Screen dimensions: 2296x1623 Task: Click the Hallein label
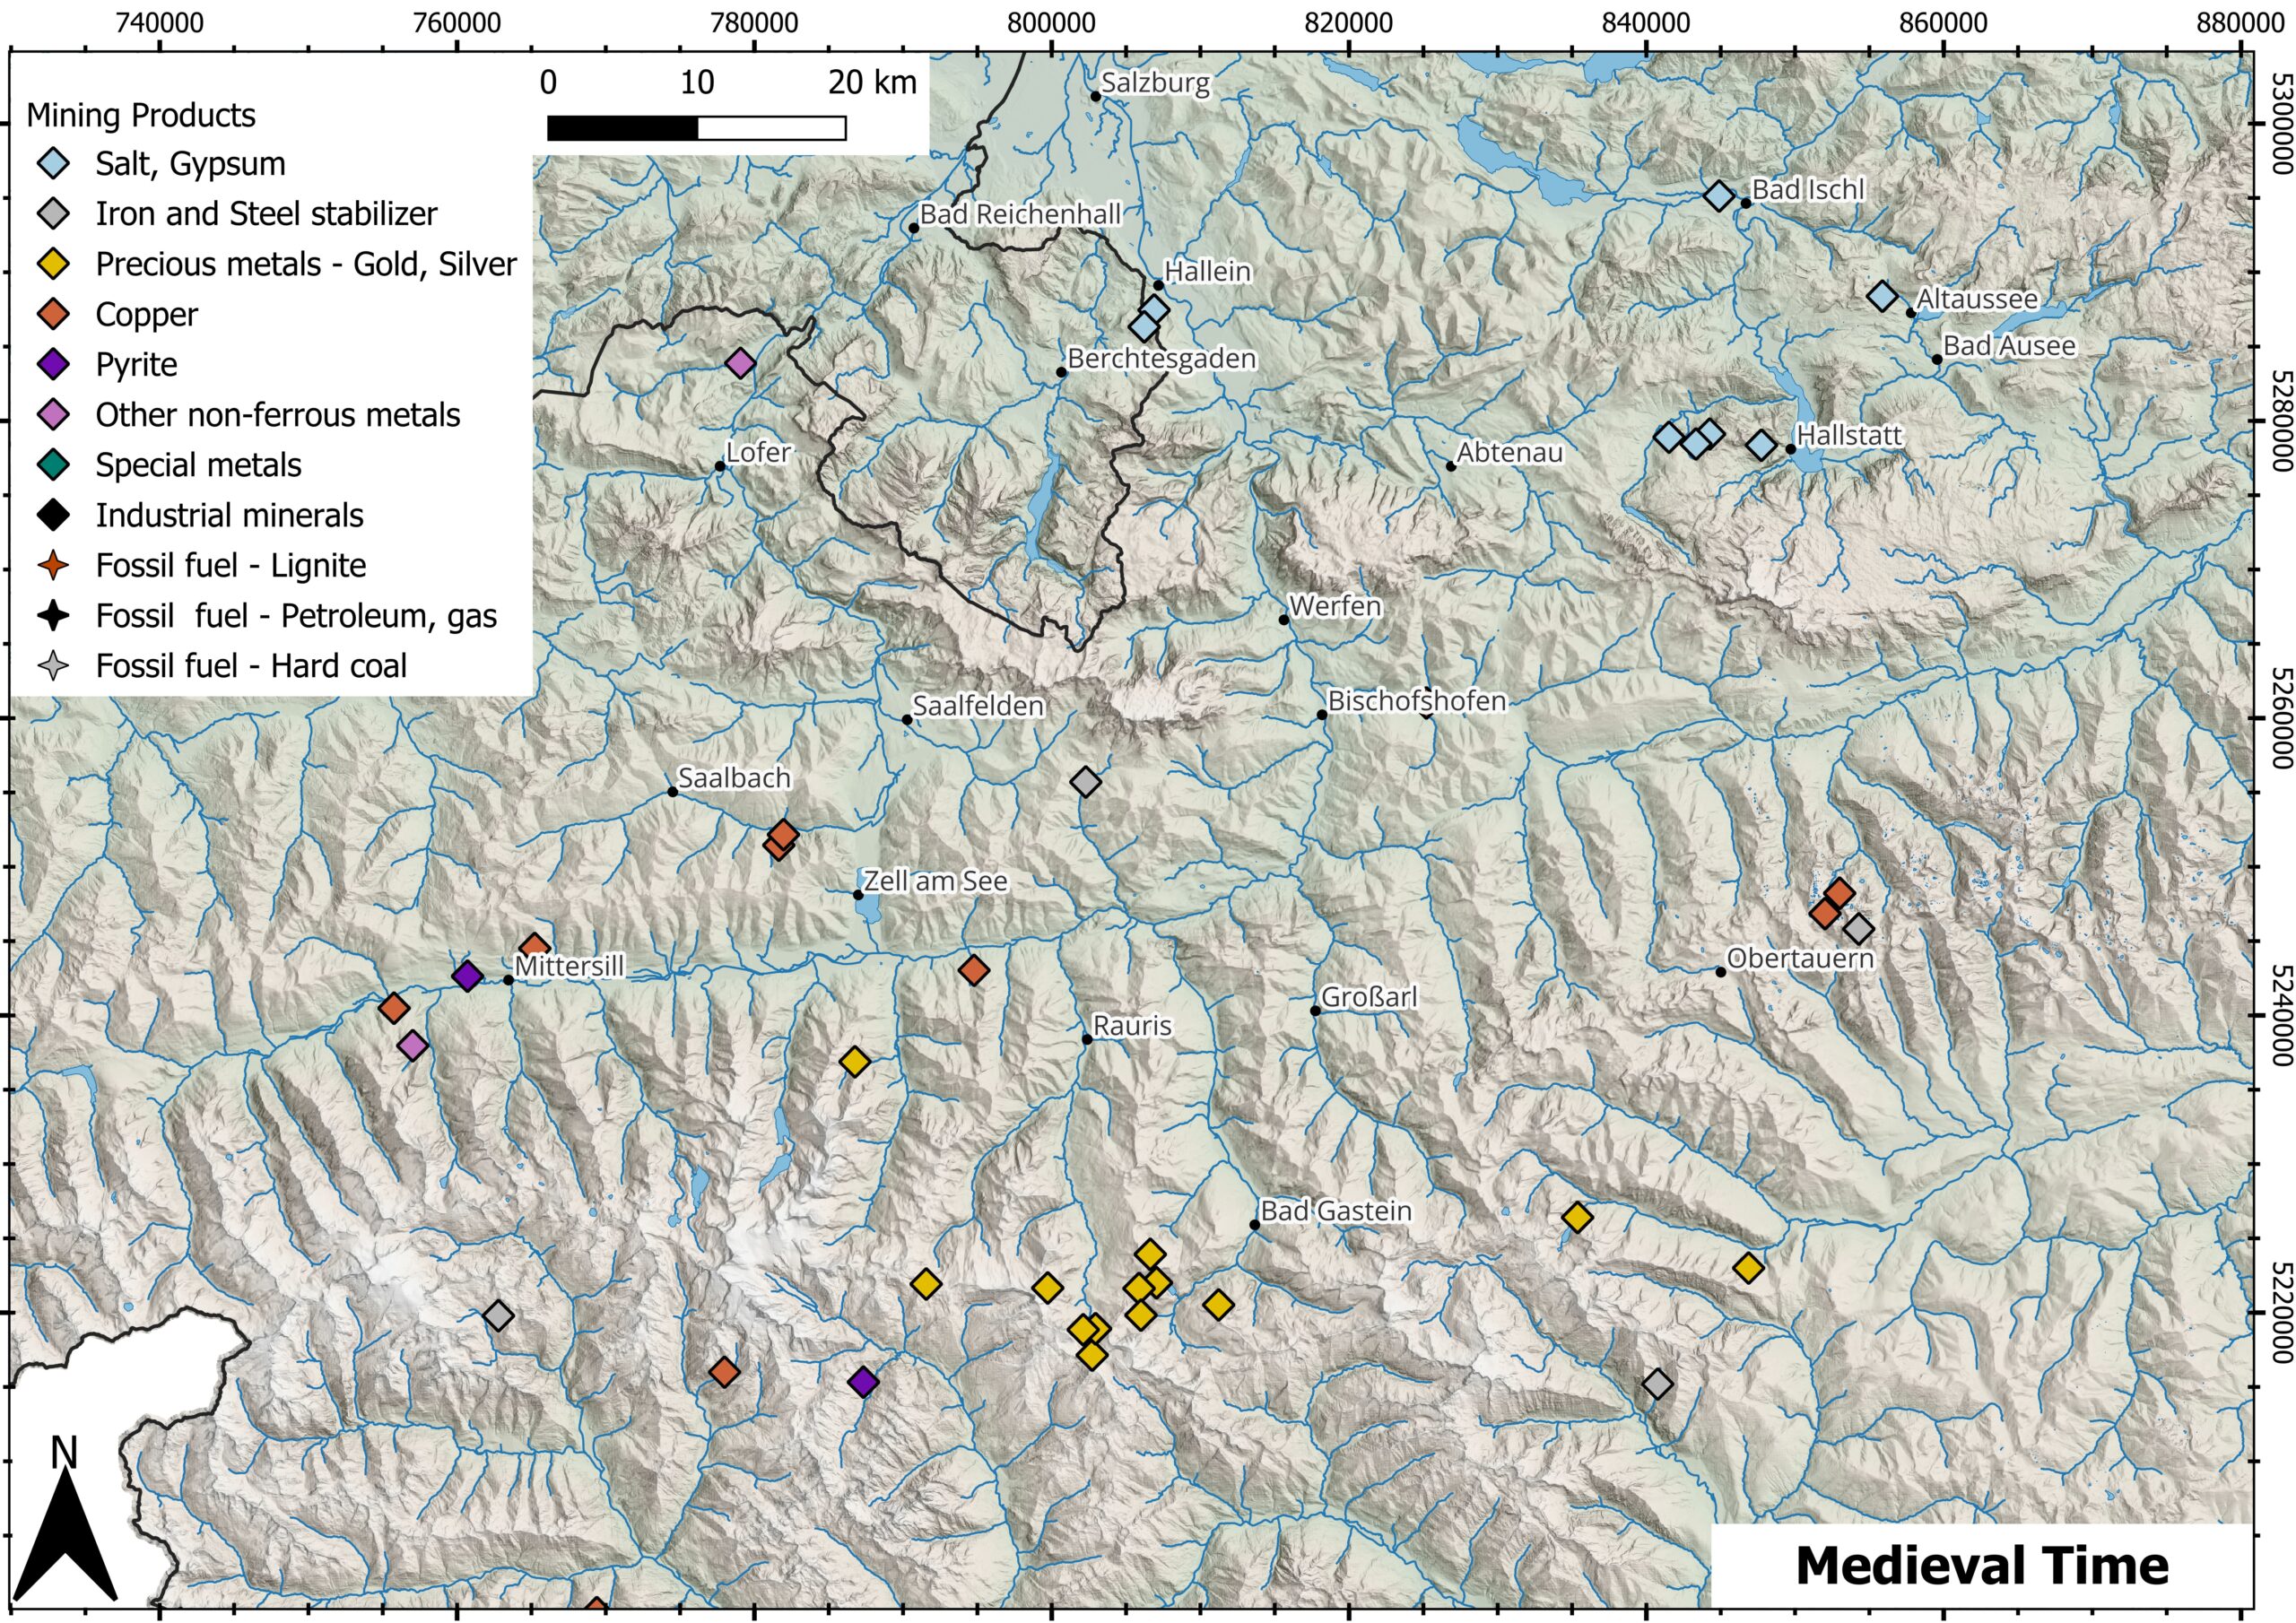(x=1207, y=272)
